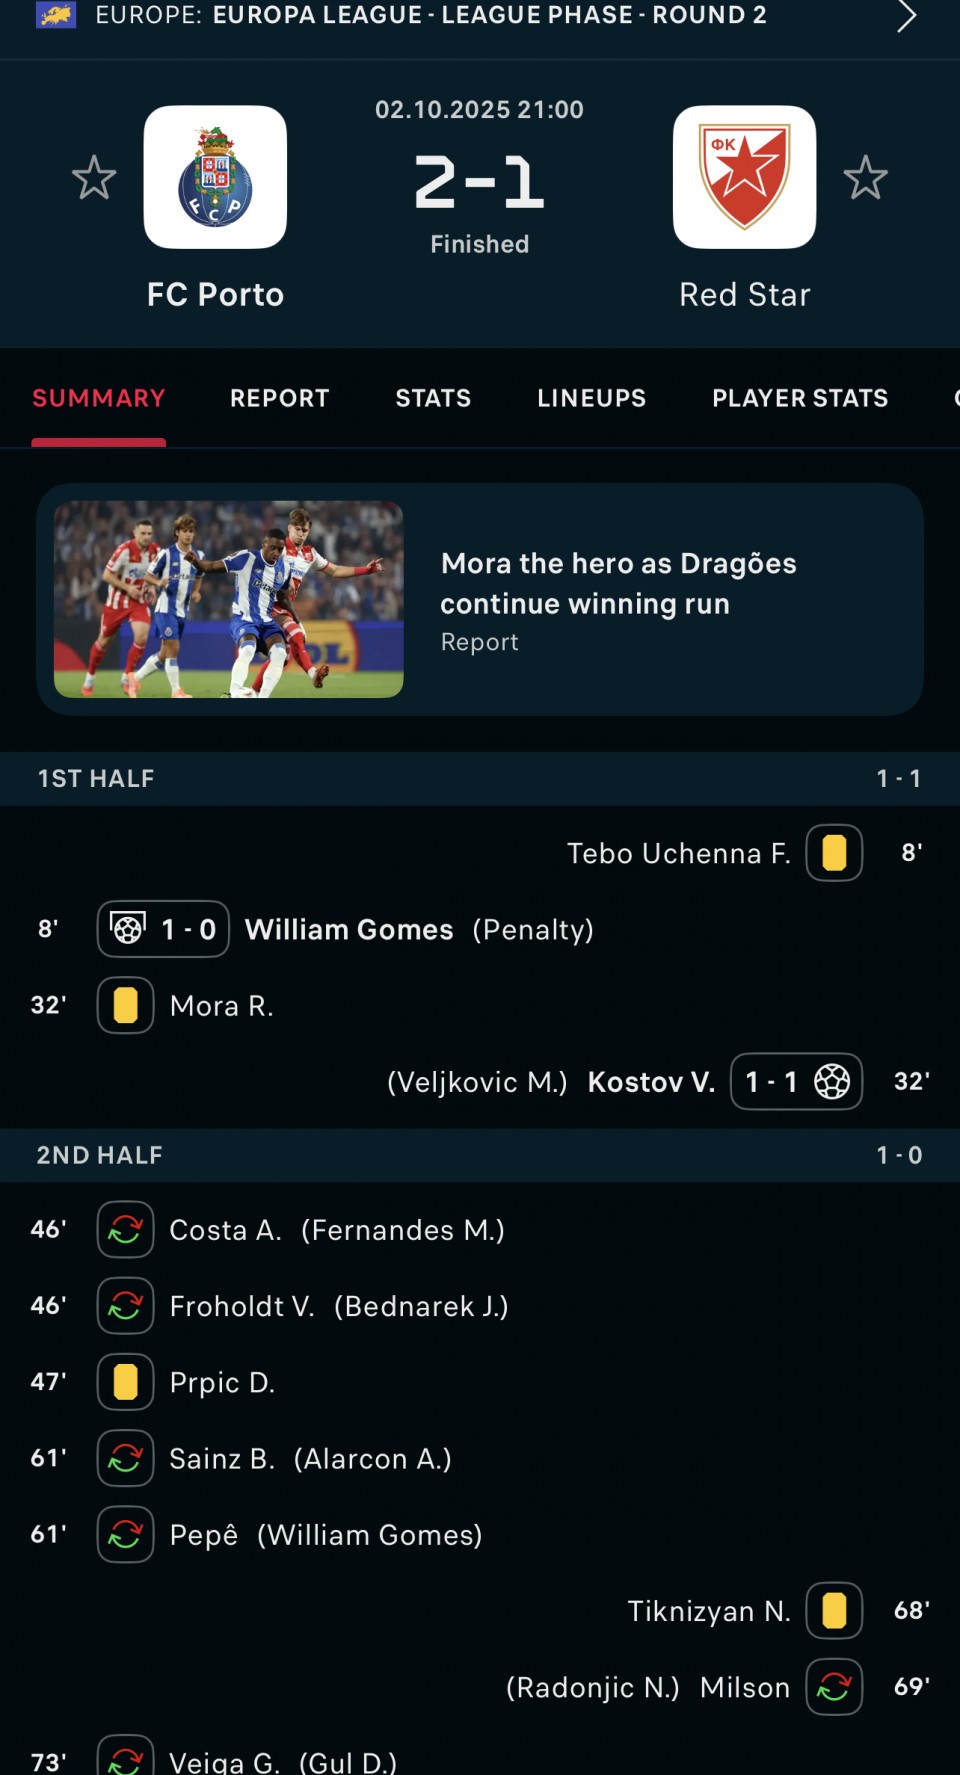Open the Report tab
This screenshot has height=1775, width=960.
[x=279, y=398]
